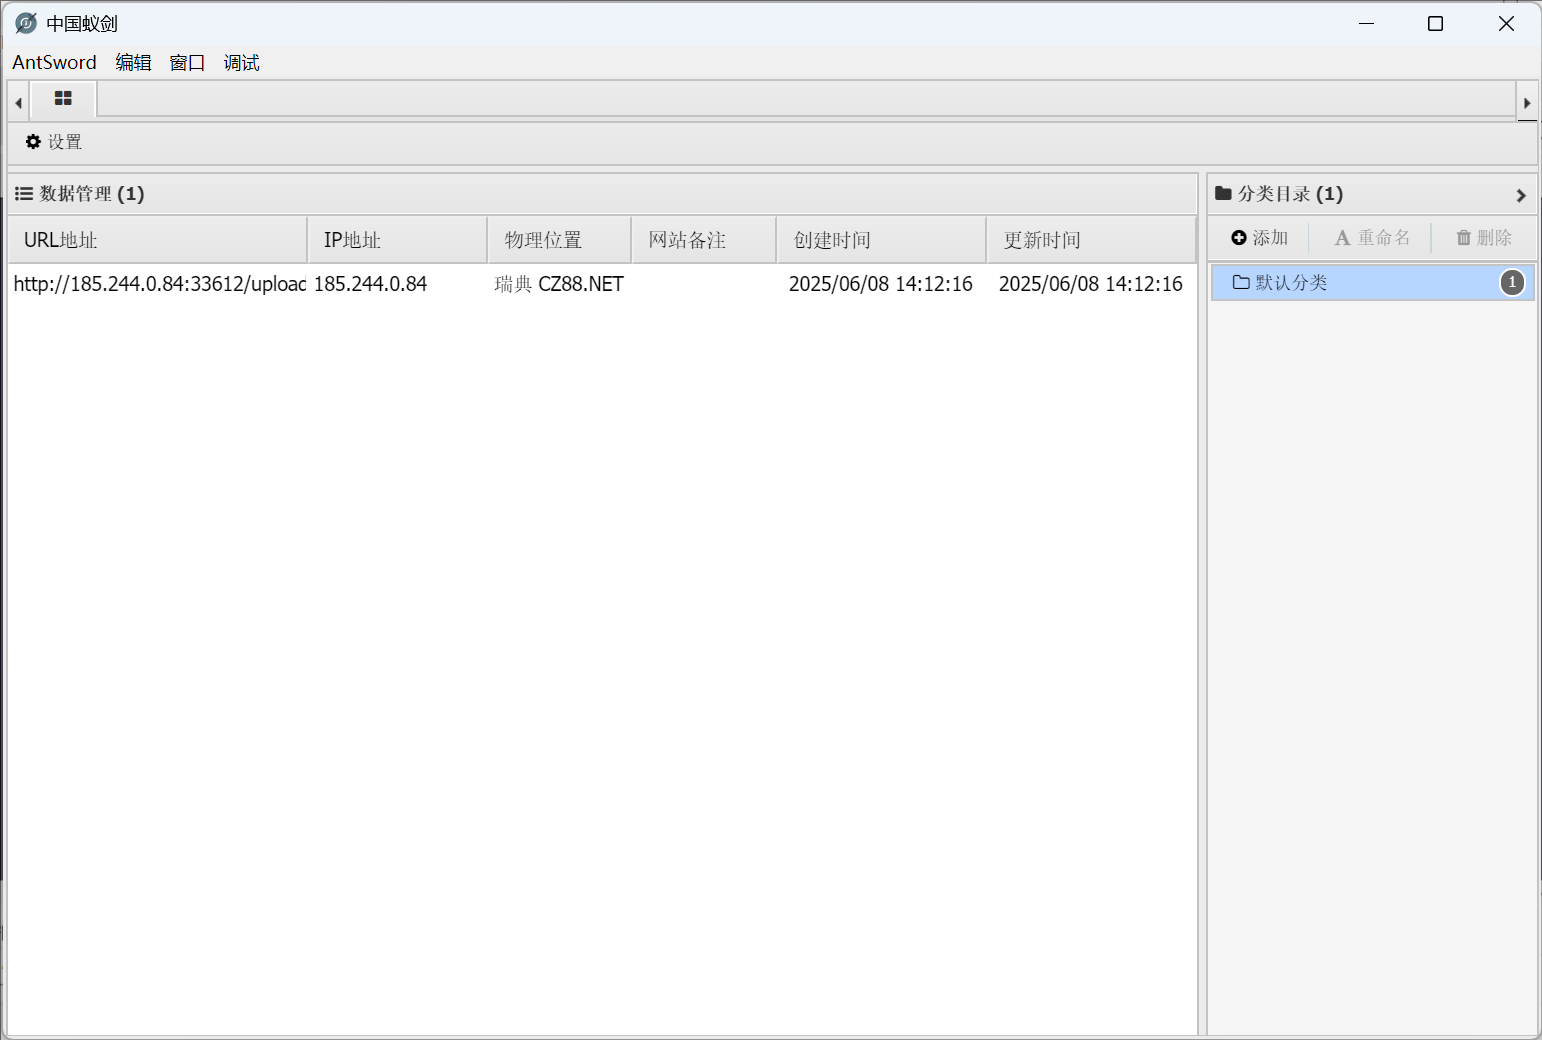
Task: Open the 编辑 menu
Action: pos(133,62)
